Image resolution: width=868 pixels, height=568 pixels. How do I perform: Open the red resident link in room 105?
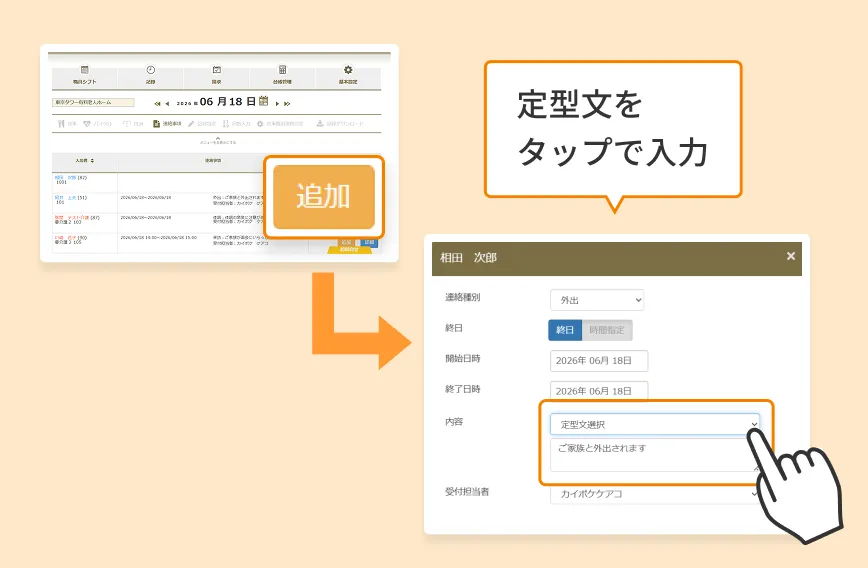pos(65,237)
